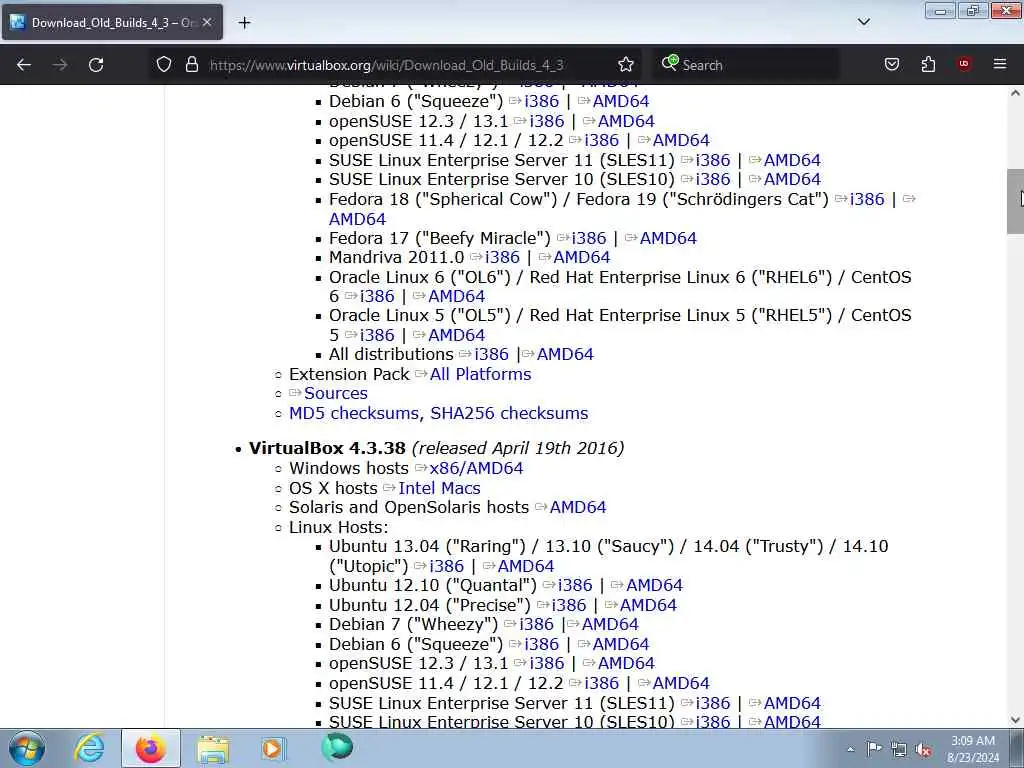Open Windows Explorer from the taskbar
The height and width of the screenshot is (768, 1024).
click(213, 748)
